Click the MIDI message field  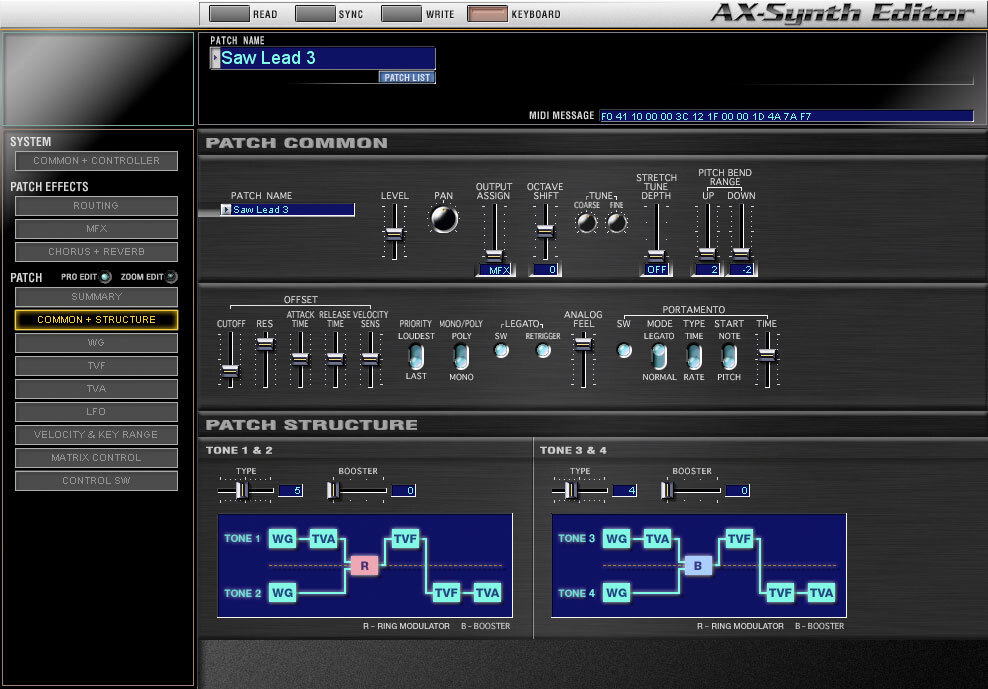(786, 116)
